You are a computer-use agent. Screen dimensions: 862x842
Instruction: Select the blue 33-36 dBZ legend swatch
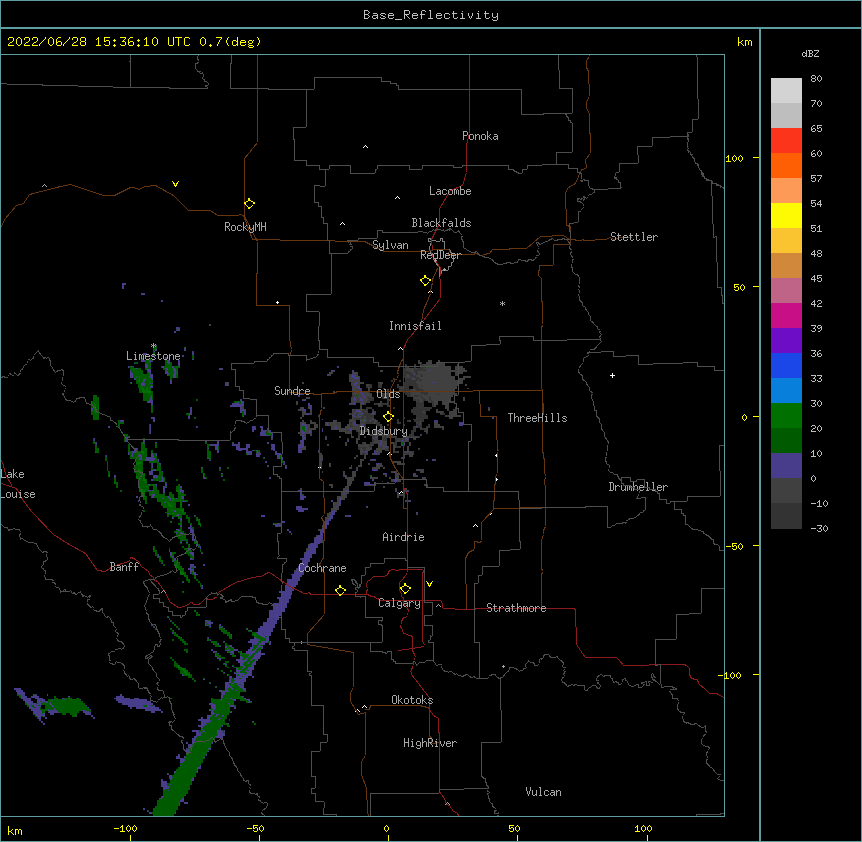[786, 365]
